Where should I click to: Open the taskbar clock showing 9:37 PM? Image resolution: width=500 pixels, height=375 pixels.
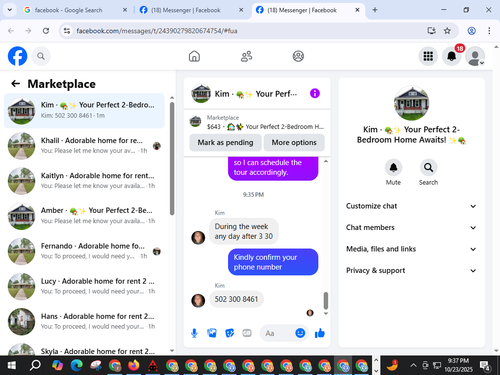[x=460, y=365]
